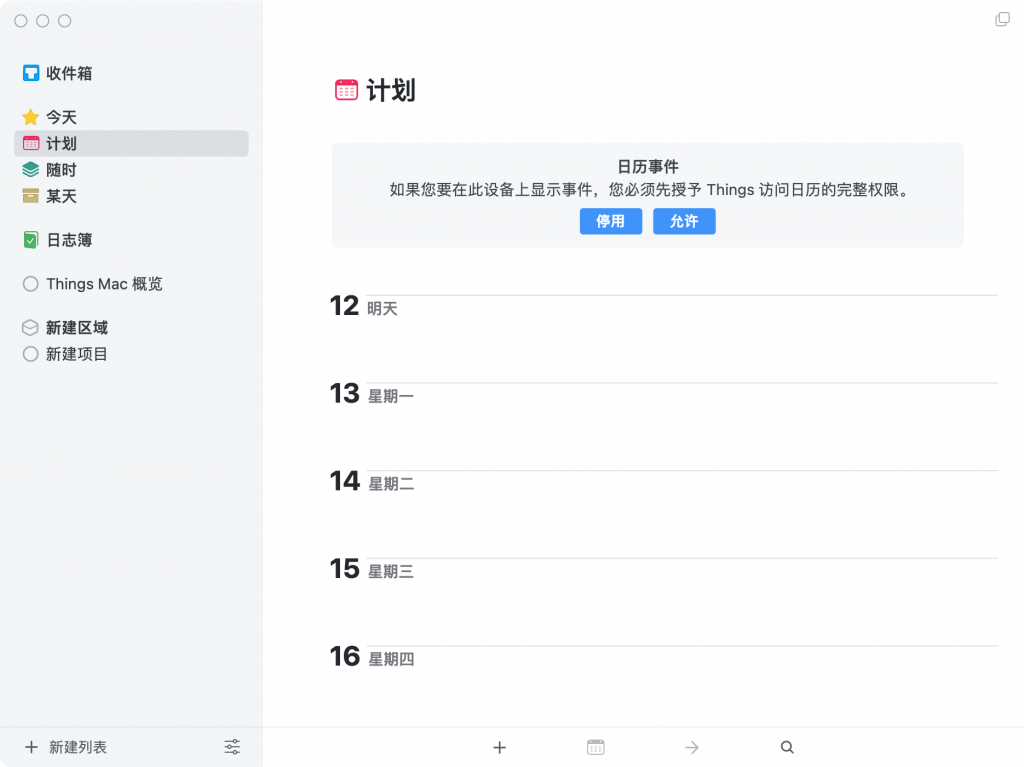The height and width of the screenshot is (767, 1024).
Task: Click 允许 to grant calendar access
Action: click(684, 221)
